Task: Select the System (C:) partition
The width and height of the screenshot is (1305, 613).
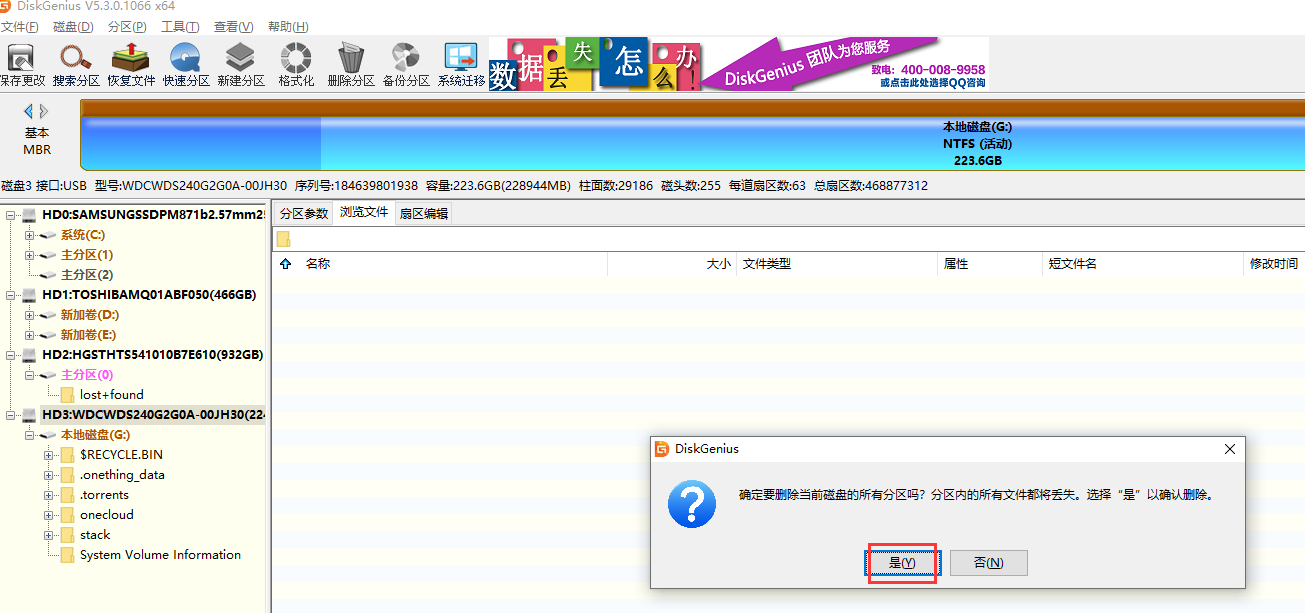Action: click(x=82, y=235)
